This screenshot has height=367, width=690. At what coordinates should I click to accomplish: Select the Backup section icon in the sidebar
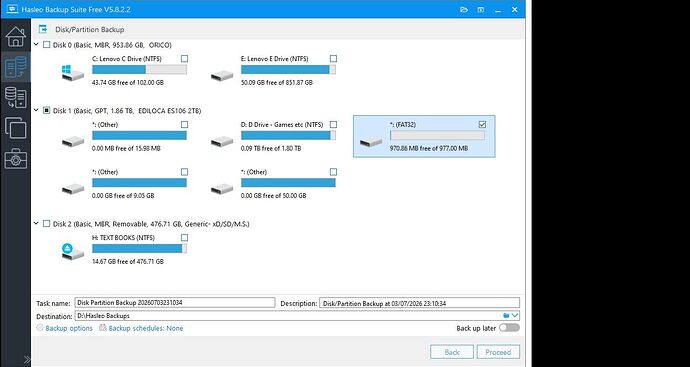(16, 67)
